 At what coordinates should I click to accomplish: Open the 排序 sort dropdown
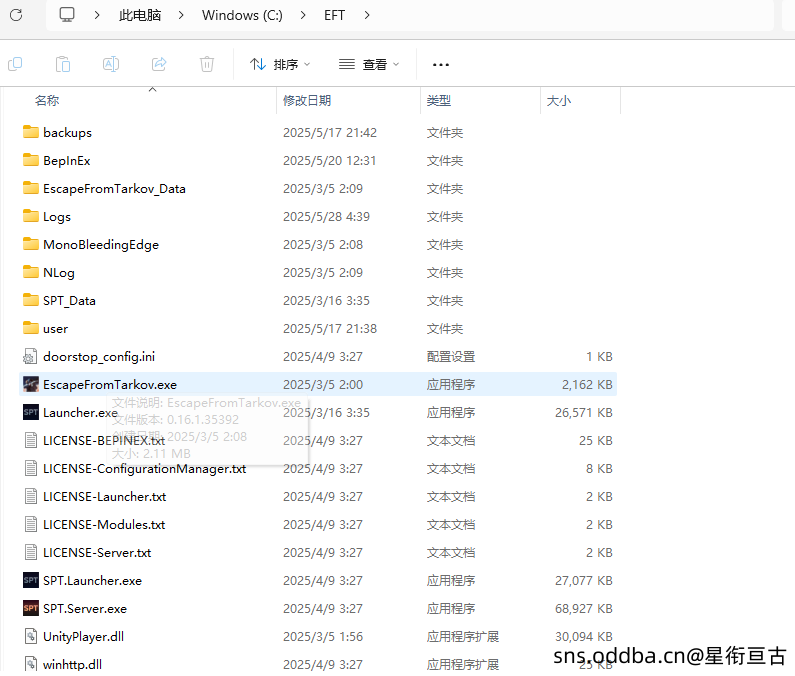[x=280, y=64]
